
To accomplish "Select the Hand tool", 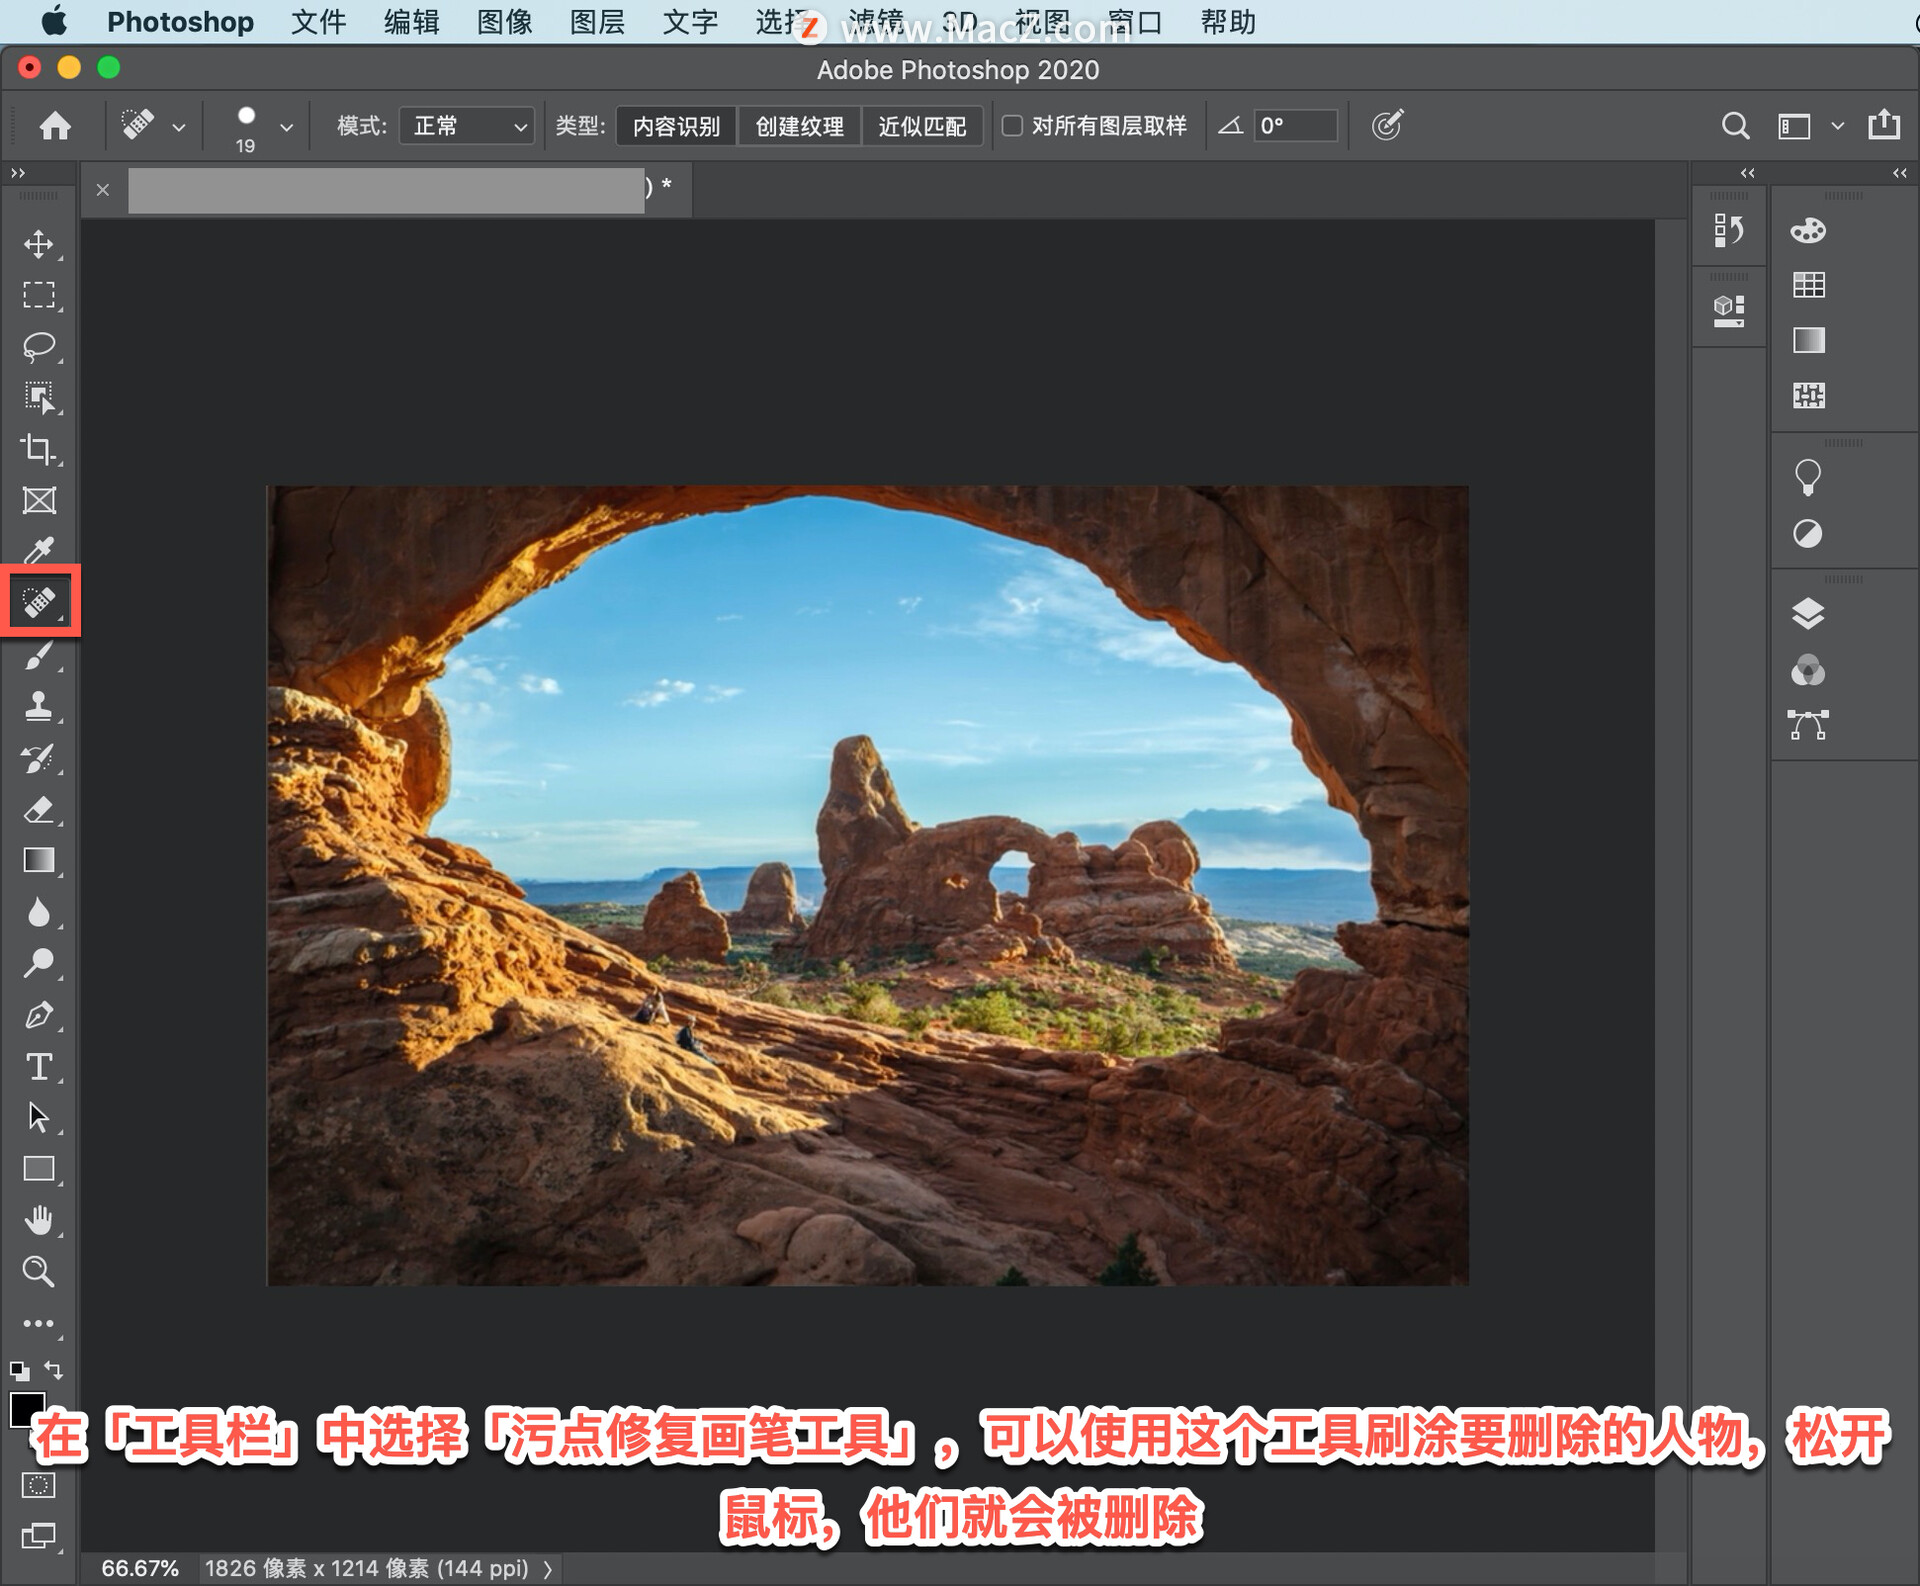I will [x=39, y=1220].
